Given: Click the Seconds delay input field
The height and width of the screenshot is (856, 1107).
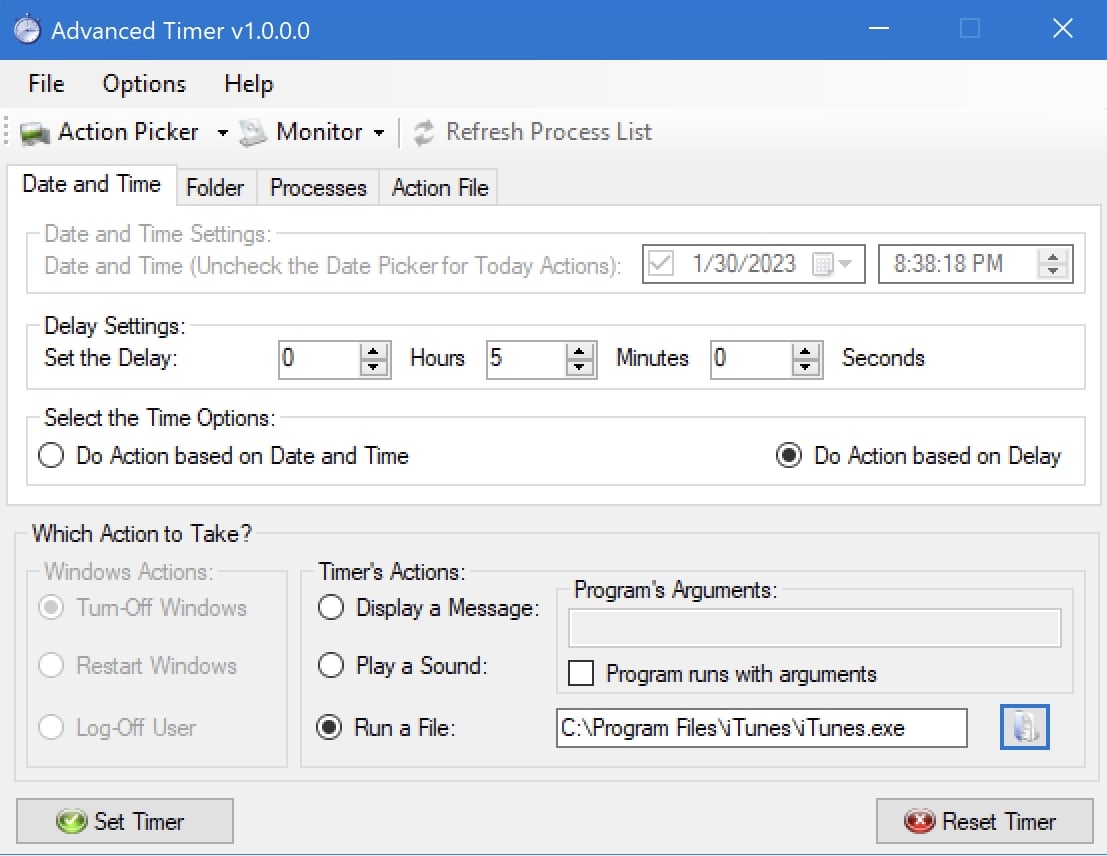Looking at the screenshot, I should point(752,359).
